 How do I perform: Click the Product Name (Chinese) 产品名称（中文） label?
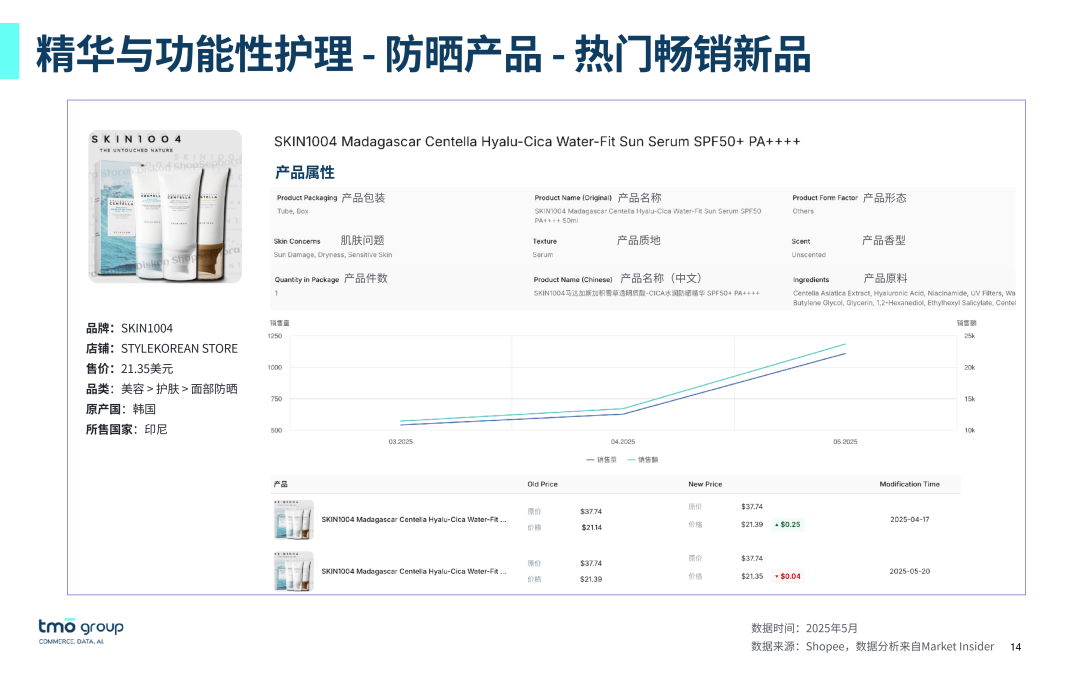618,279
